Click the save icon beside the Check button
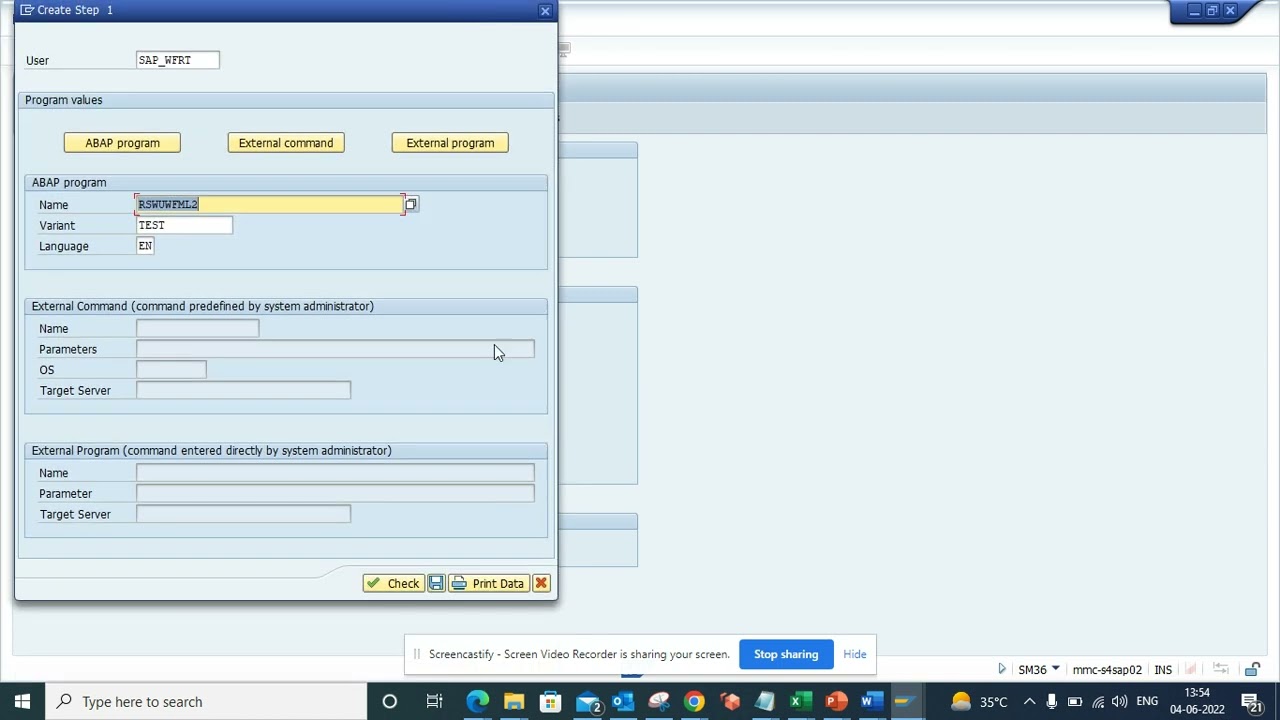Viewport: 1280px width, 720px height. [x=436, y=583]
